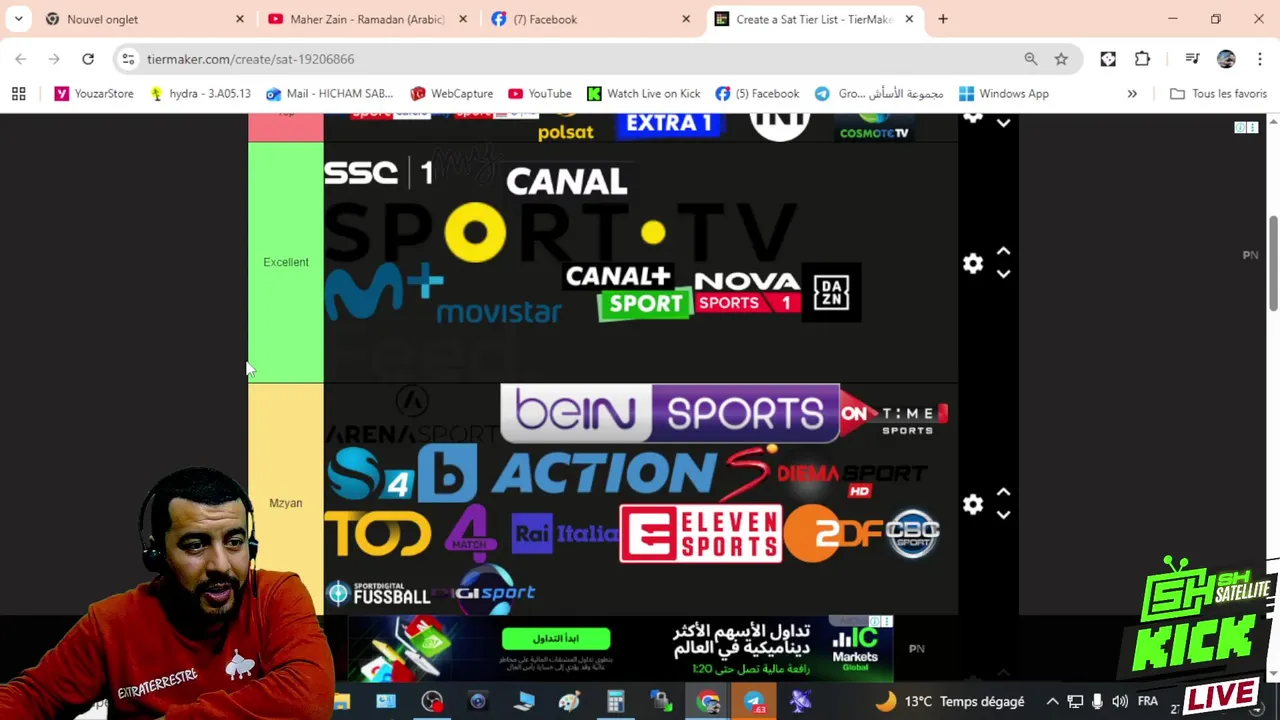The height and width of the screenshot is (720, 1280).
Task: Move the Excellent tier down
Action: (x=1003, y=274)
